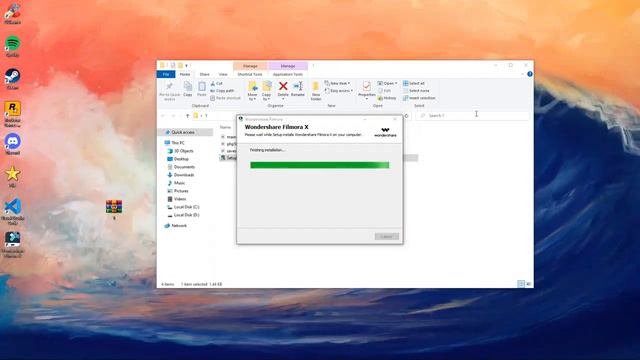
Task: Open the Copy to dropdown
Action: tap(267, 91)
